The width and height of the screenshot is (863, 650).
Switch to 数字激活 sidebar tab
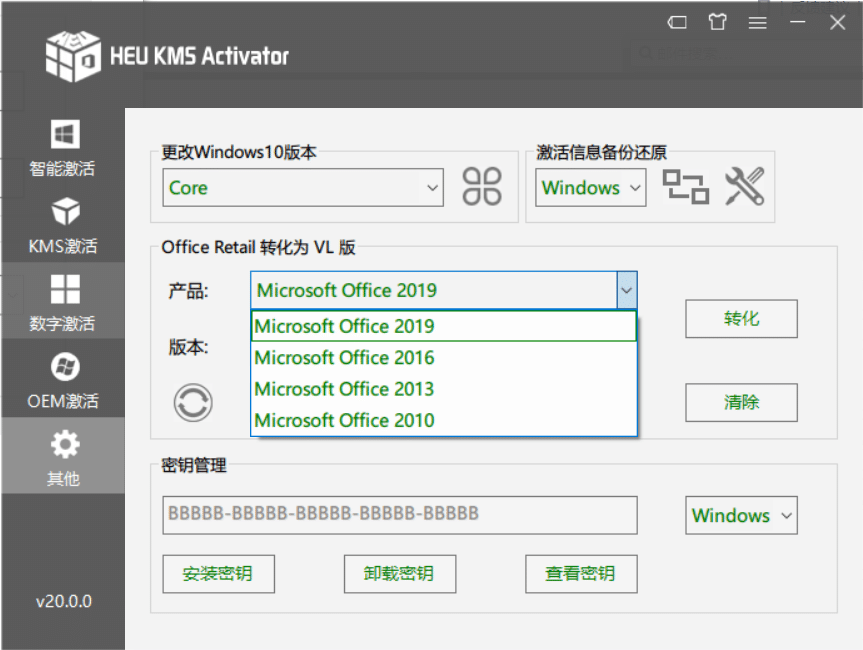click(x=63, y=301)
